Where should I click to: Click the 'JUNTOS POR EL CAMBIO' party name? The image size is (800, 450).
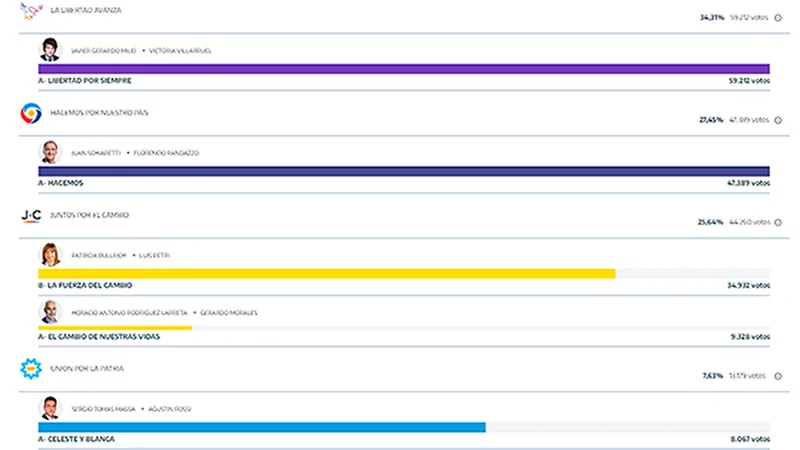89,215
